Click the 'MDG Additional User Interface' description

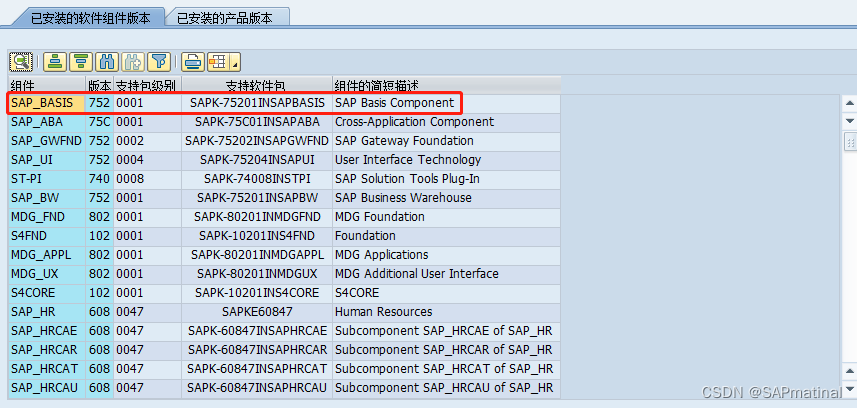click(416, 274)
